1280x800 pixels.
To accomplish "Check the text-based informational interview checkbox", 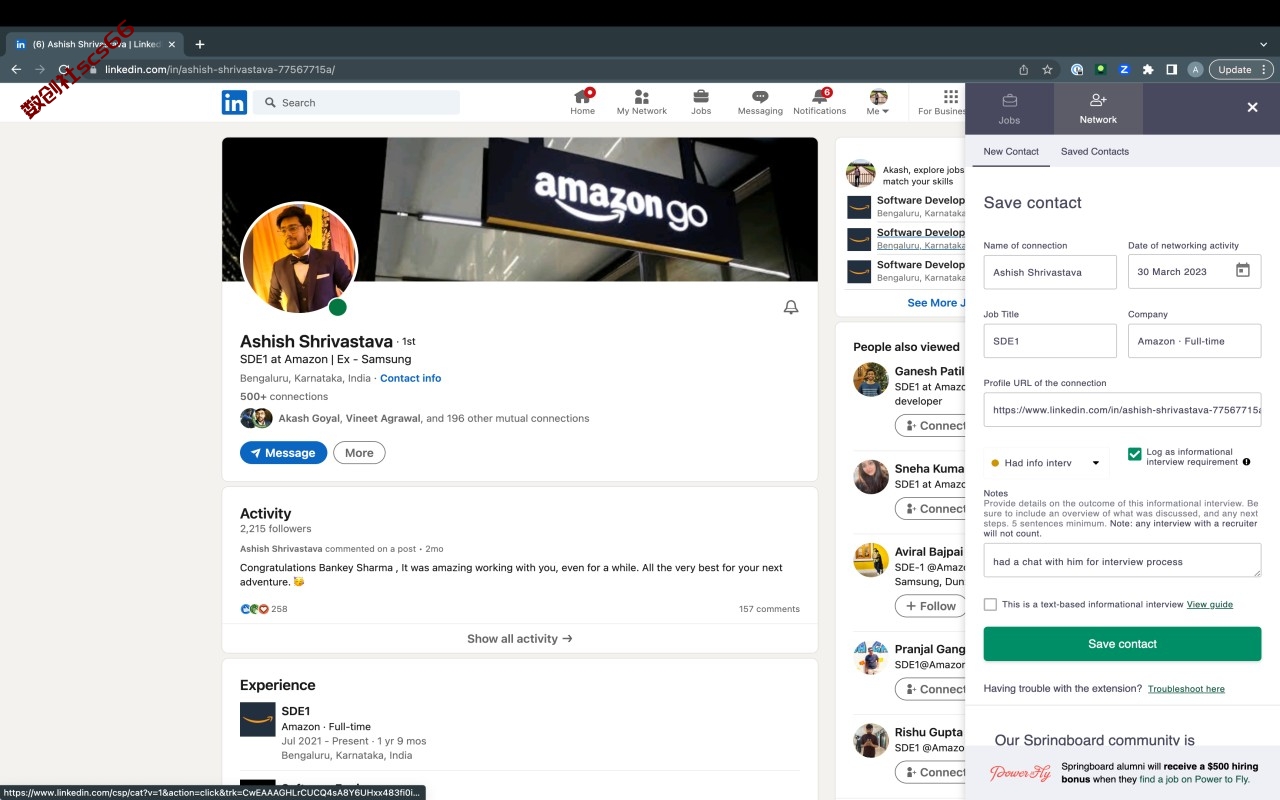I will point(990,604).
